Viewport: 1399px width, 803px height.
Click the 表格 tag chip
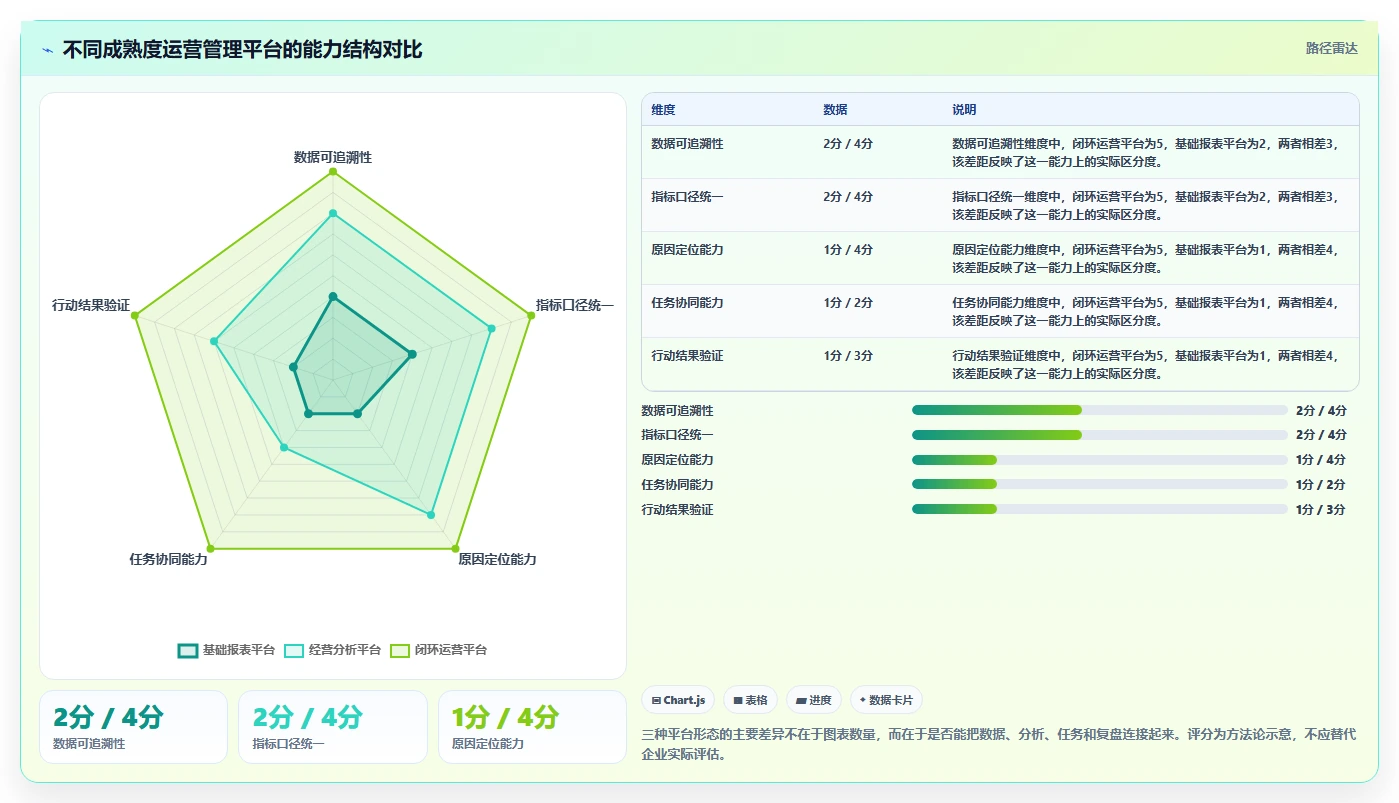click(x=750, y=700)
